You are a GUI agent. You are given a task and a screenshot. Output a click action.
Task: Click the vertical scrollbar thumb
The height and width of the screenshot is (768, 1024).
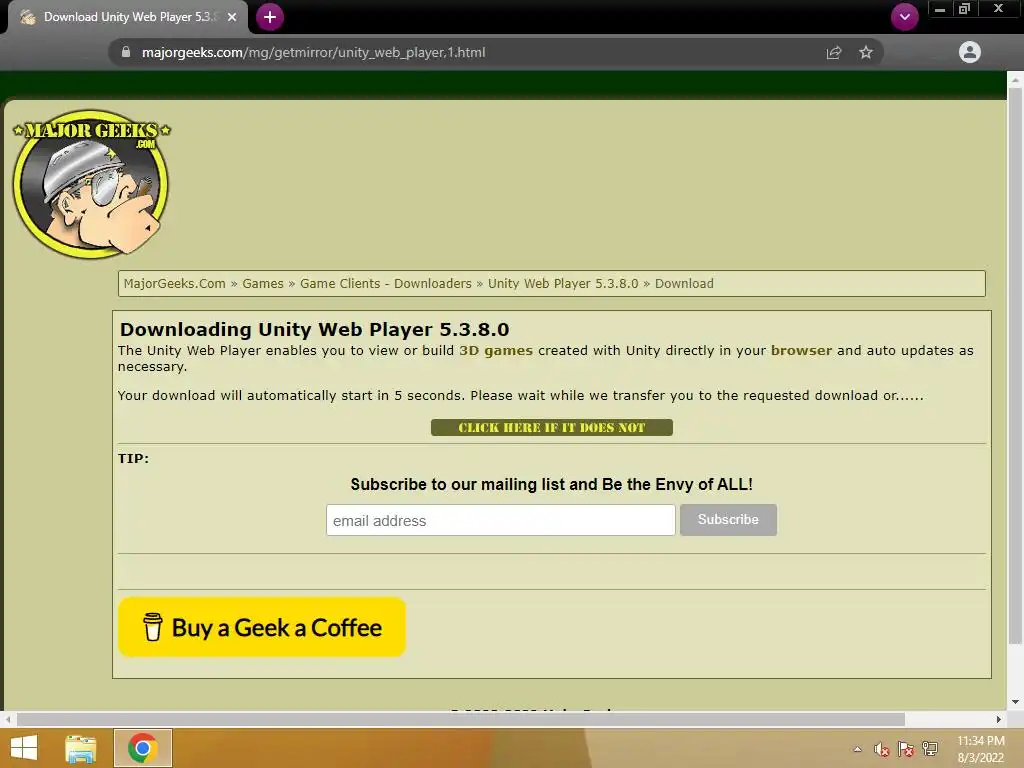[x=1015, y=366]
